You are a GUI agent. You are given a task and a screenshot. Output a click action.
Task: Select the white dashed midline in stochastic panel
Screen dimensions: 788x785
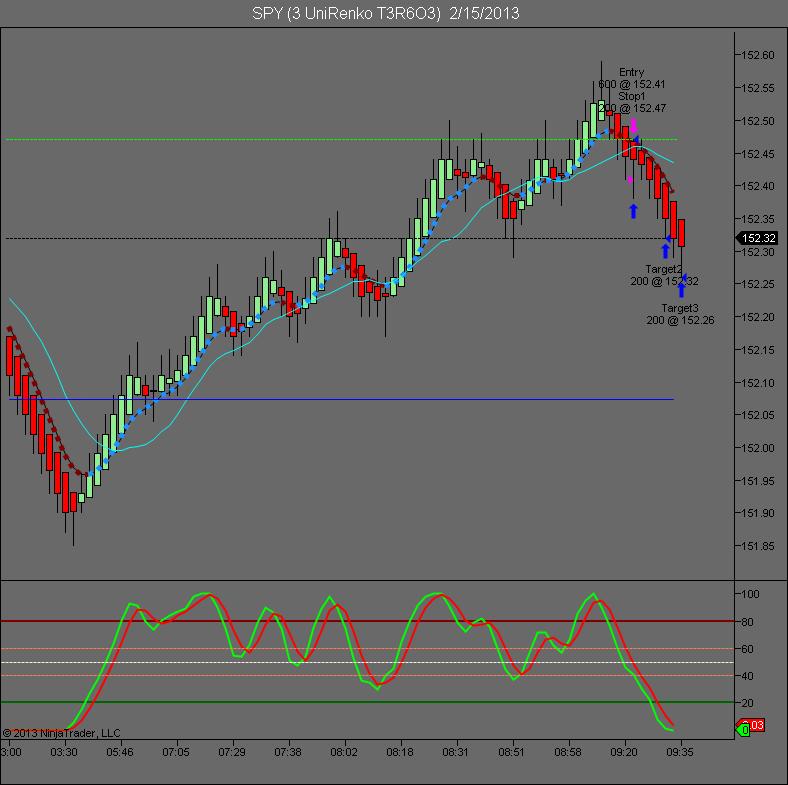[x=367, y=662]
